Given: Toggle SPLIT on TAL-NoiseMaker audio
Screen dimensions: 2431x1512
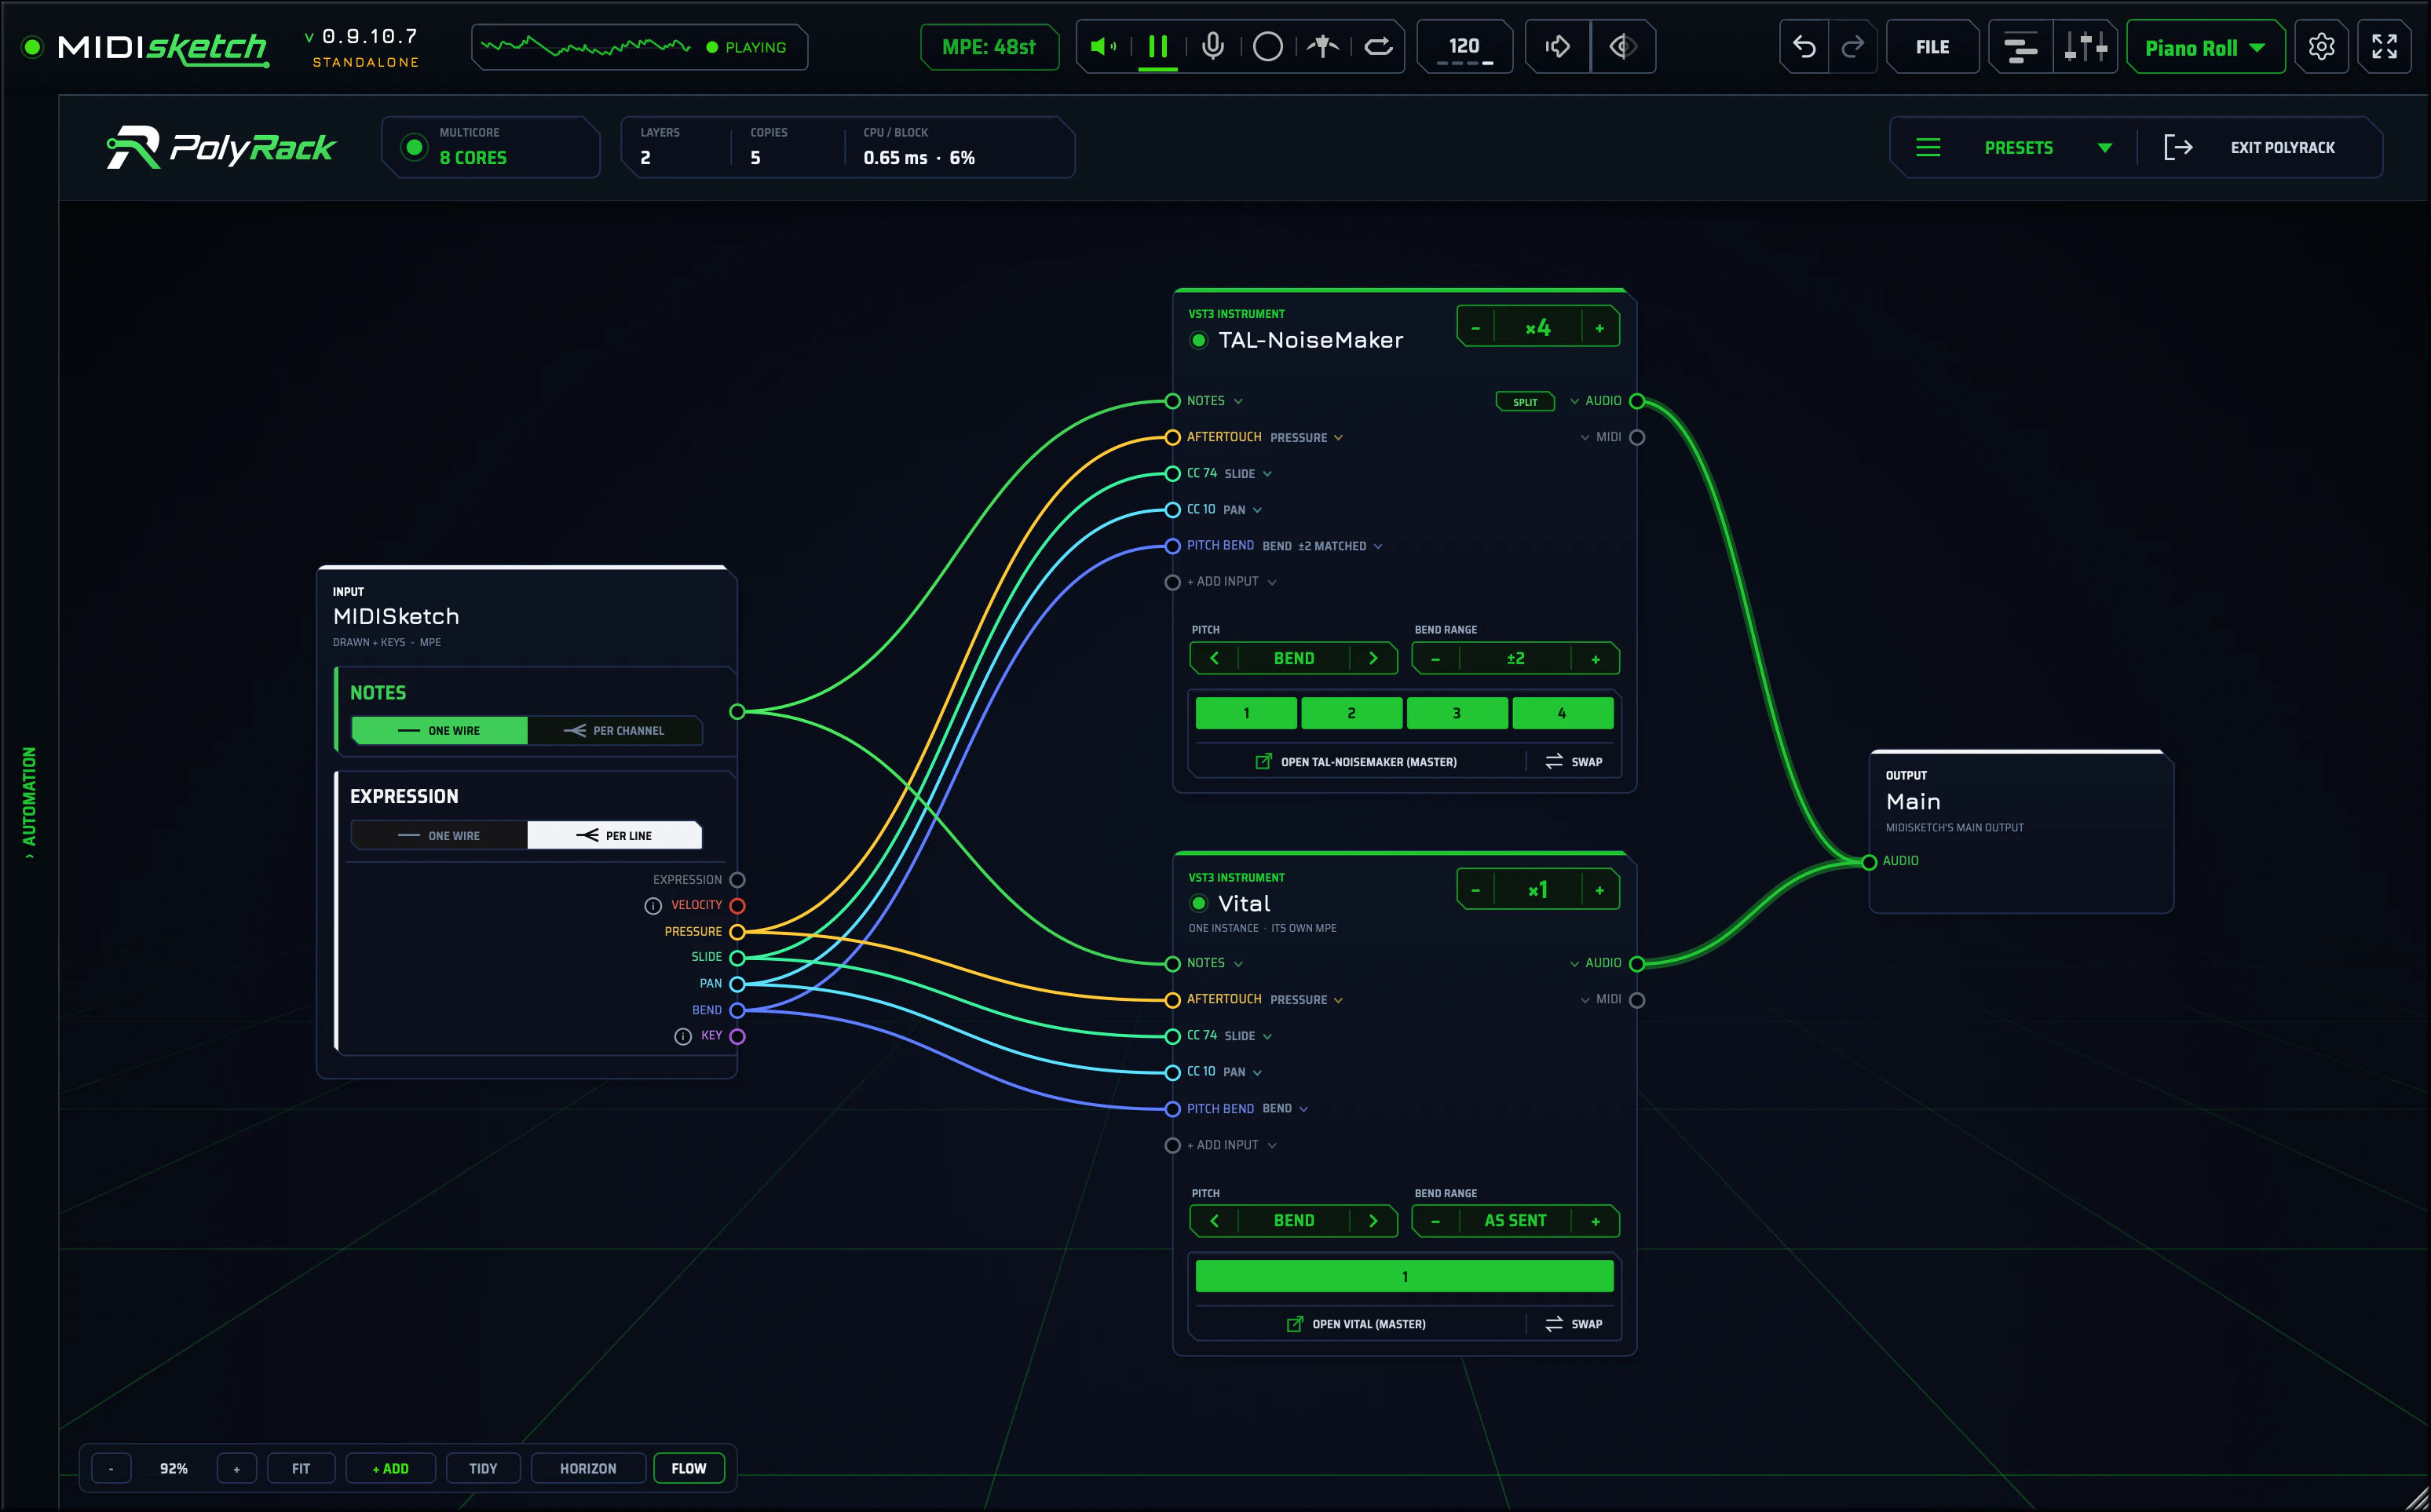Looking at the screenshot, I should [1525, 402].
